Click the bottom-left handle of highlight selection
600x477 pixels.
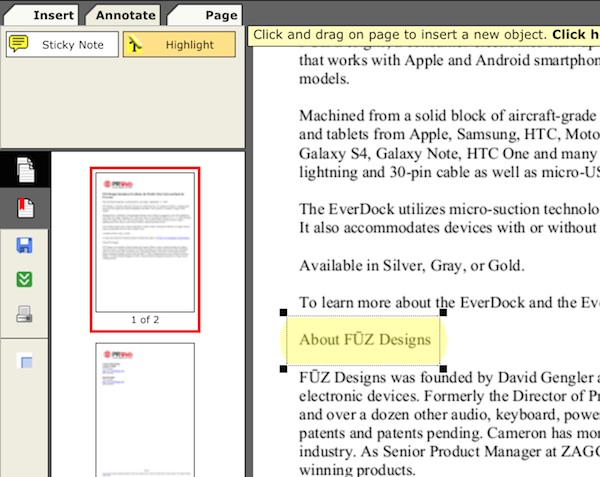284,369
